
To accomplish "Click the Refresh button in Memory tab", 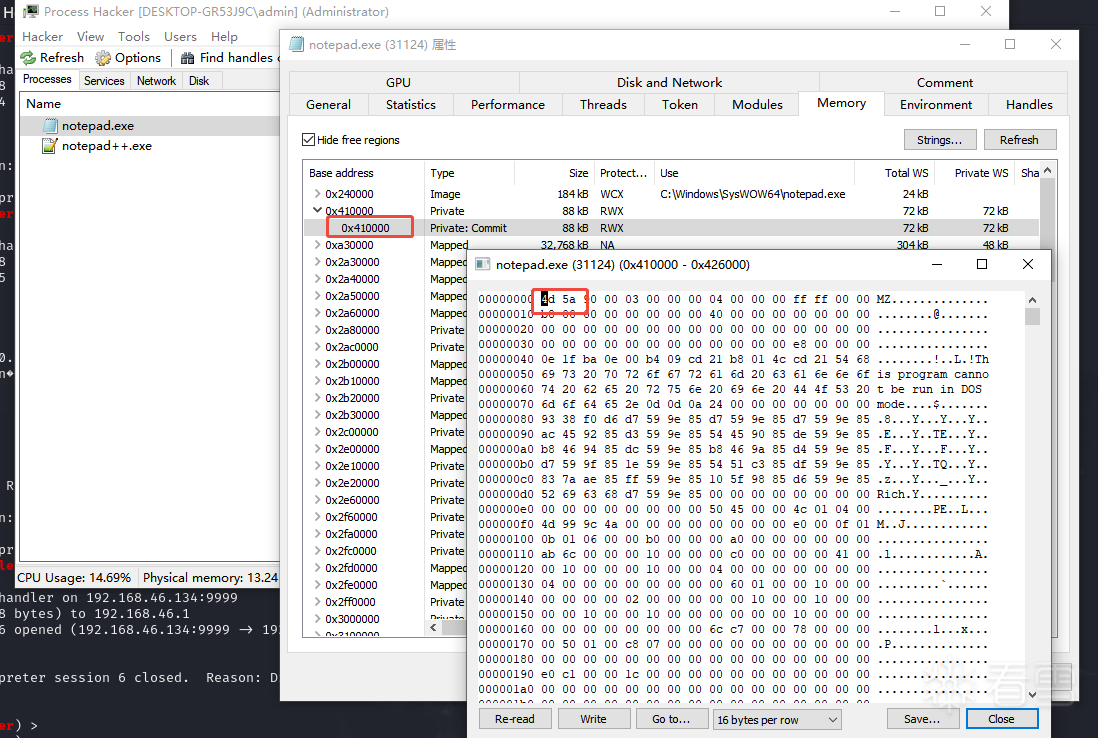I will [x=1019, y=140].
